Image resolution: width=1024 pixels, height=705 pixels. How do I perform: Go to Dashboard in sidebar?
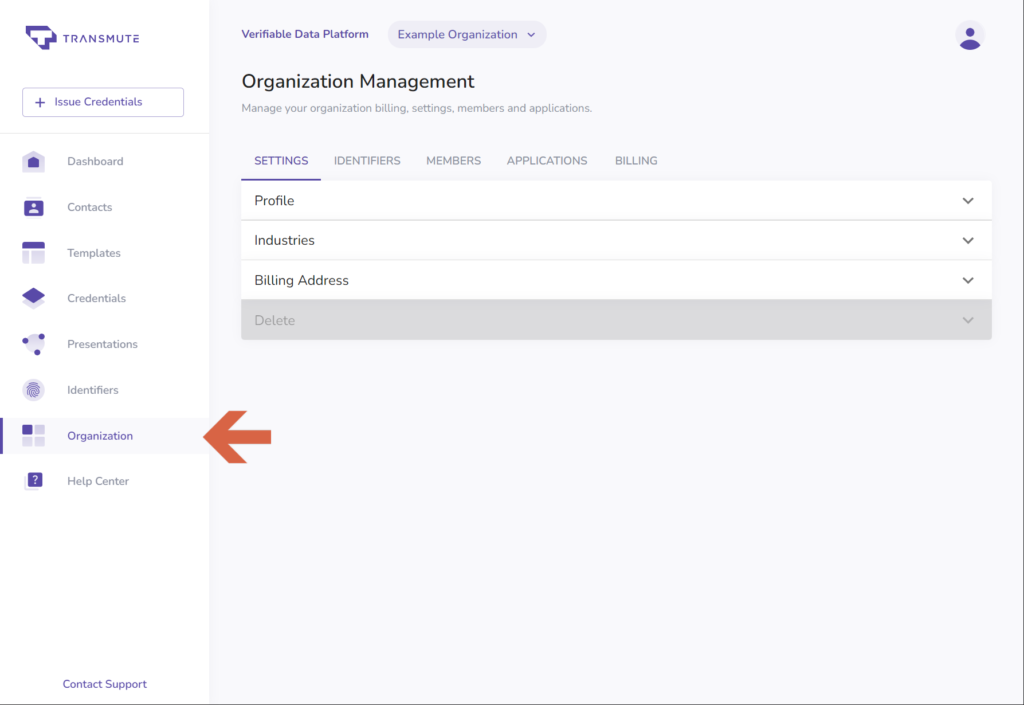point(95,161)
